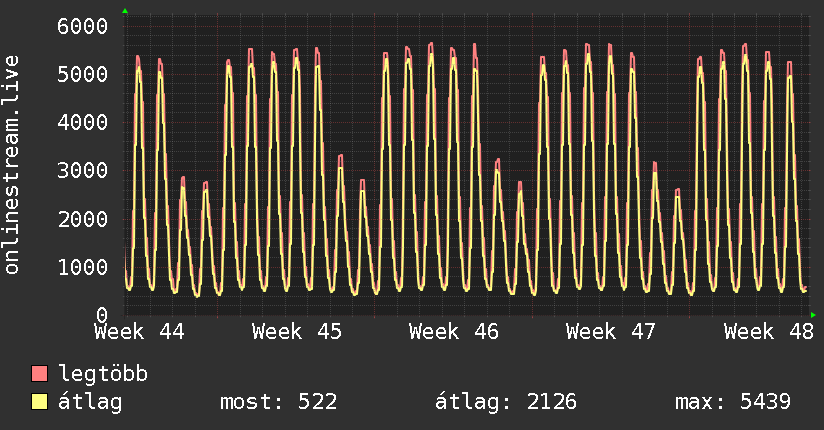Image resolution: width=824 pixels, height=430 pixels.
Task: Click the legtöbb legend label
Action: [103, 374]
